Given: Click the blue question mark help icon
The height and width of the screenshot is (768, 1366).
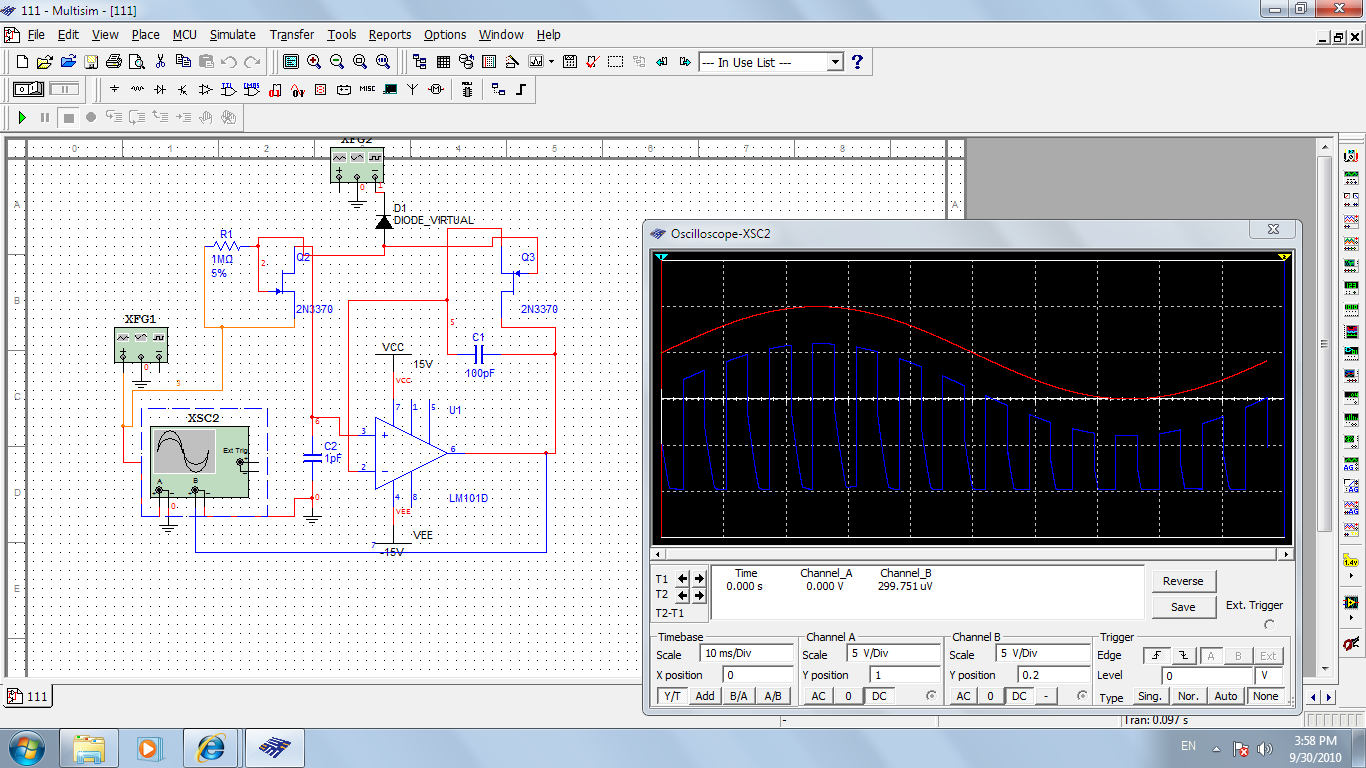Looking at the screenshot, I should coord(857,61).
